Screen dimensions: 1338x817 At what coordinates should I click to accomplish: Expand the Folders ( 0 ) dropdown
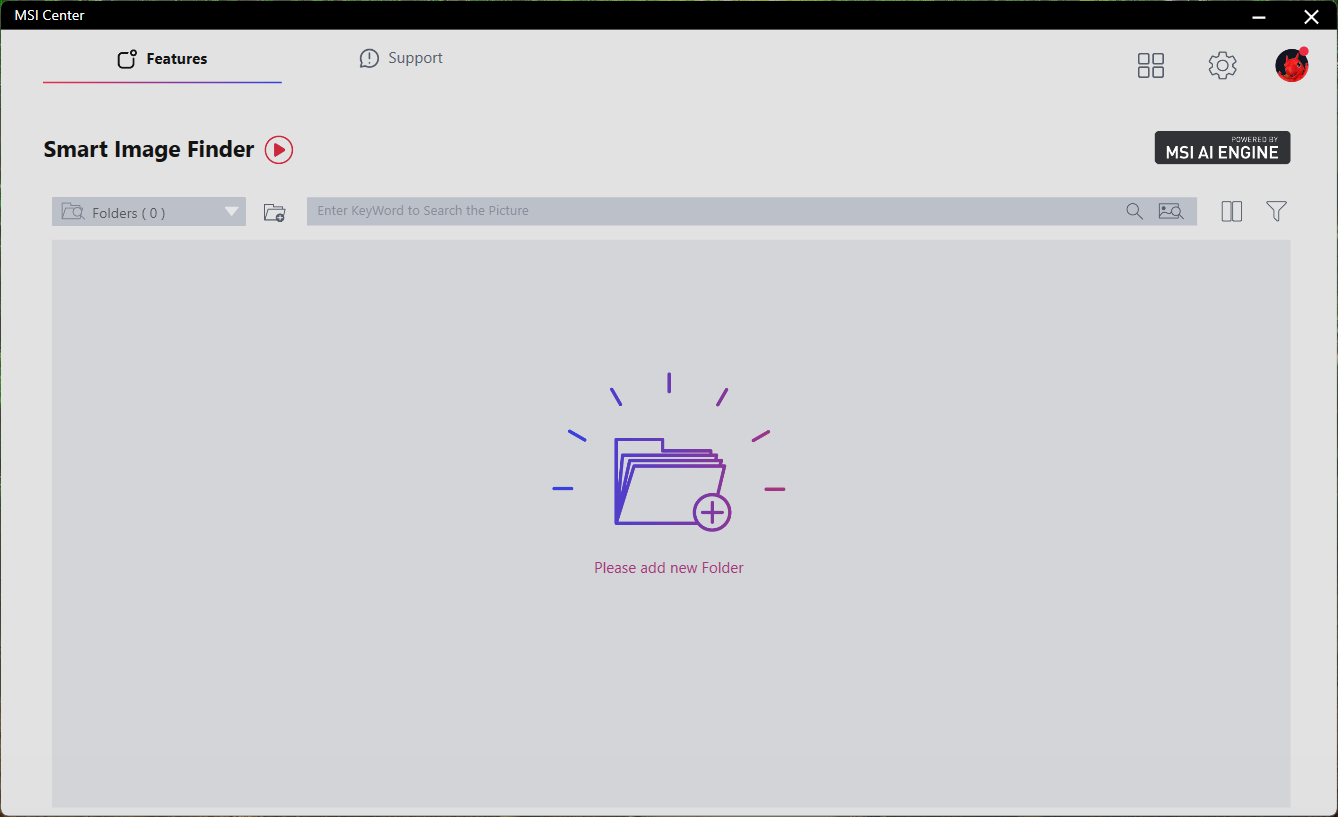point(149,212)
